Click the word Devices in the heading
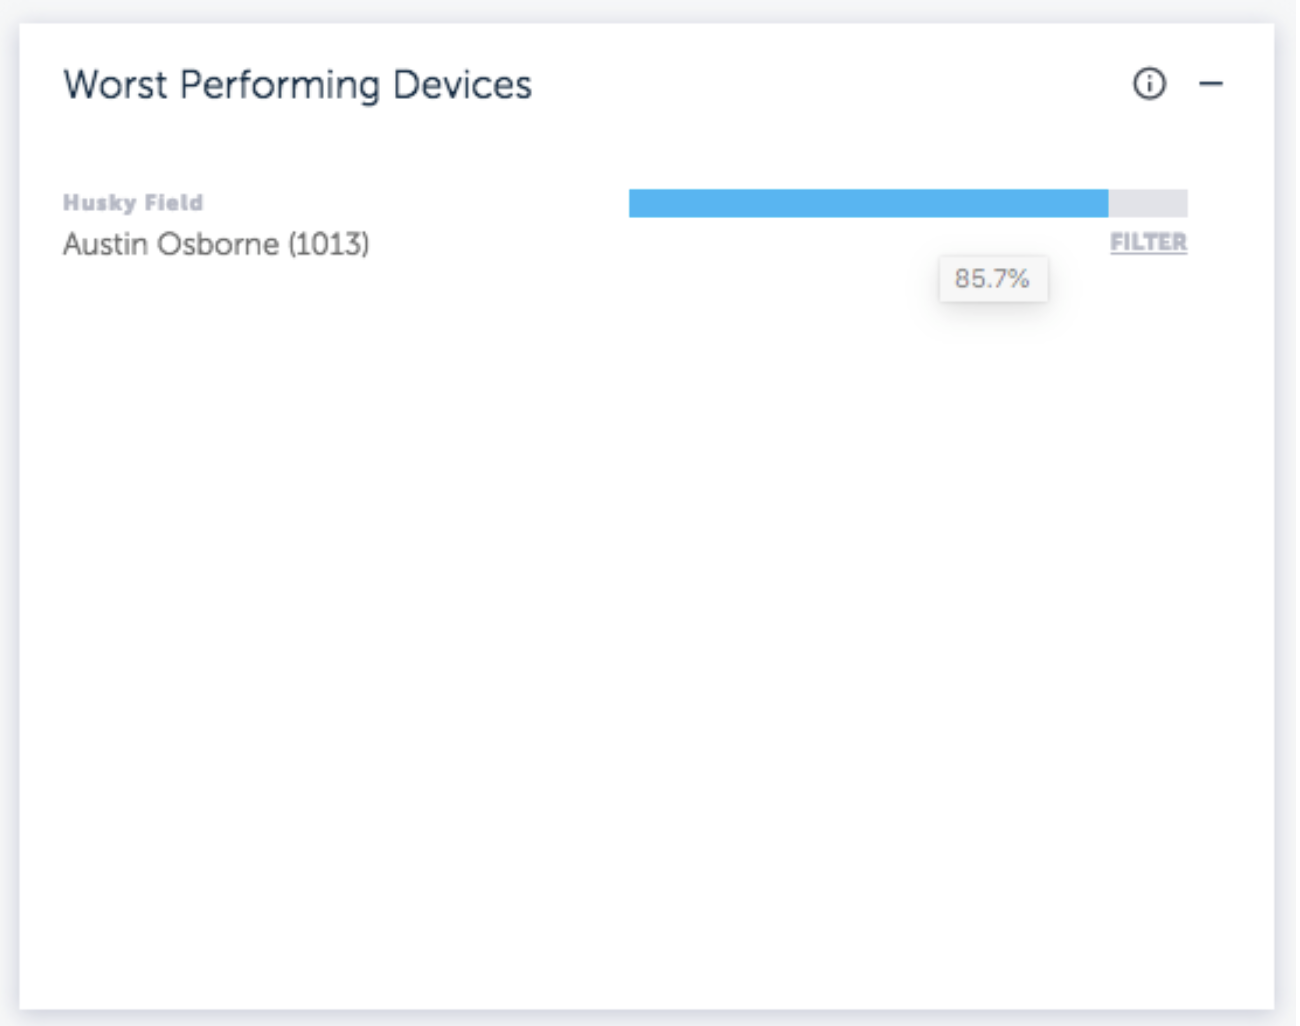This screenshot has height=1026, width=1300. (x=462, y=85)
